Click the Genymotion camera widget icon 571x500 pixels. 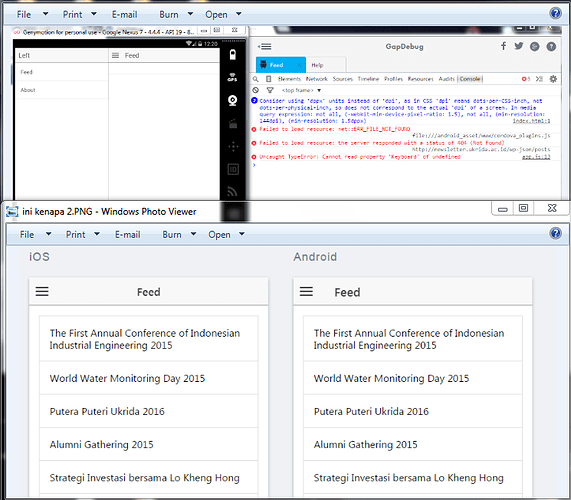click(232, 100)
